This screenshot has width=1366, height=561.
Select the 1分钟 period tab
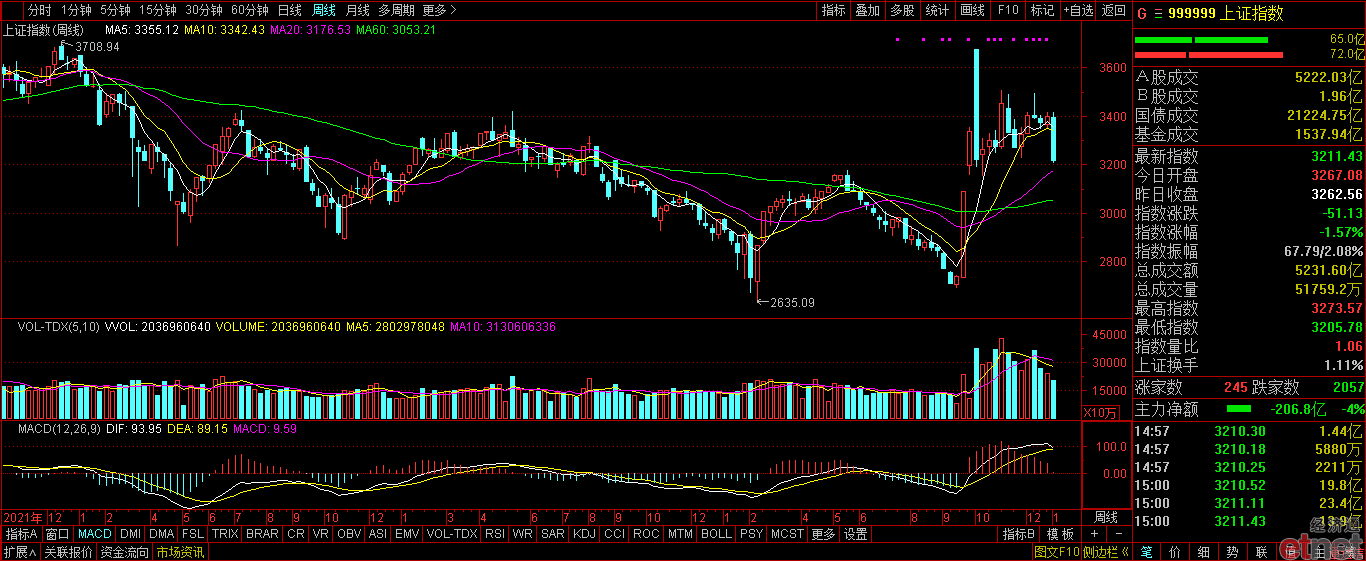coord(75,10)
